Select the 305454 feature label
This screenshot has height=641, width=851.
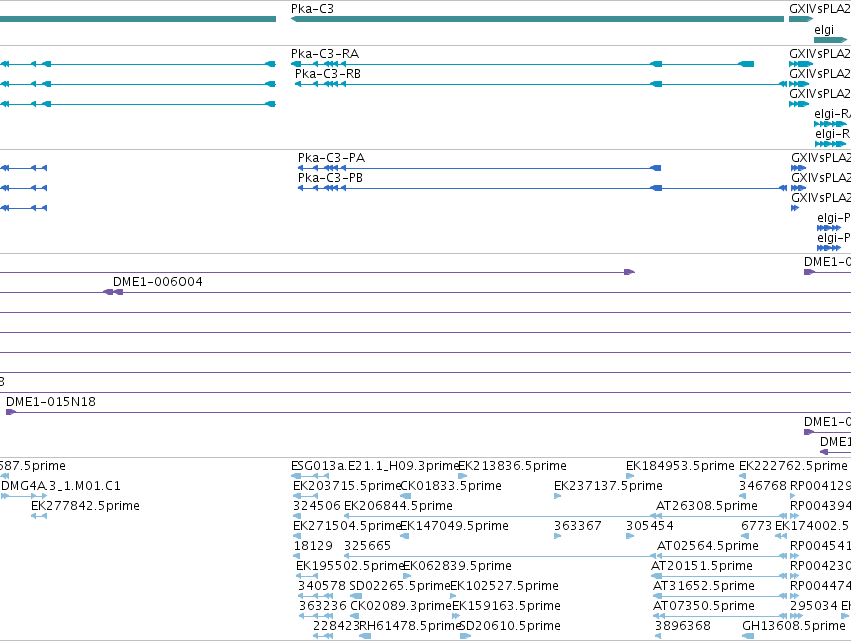click(x=650, y=526)
